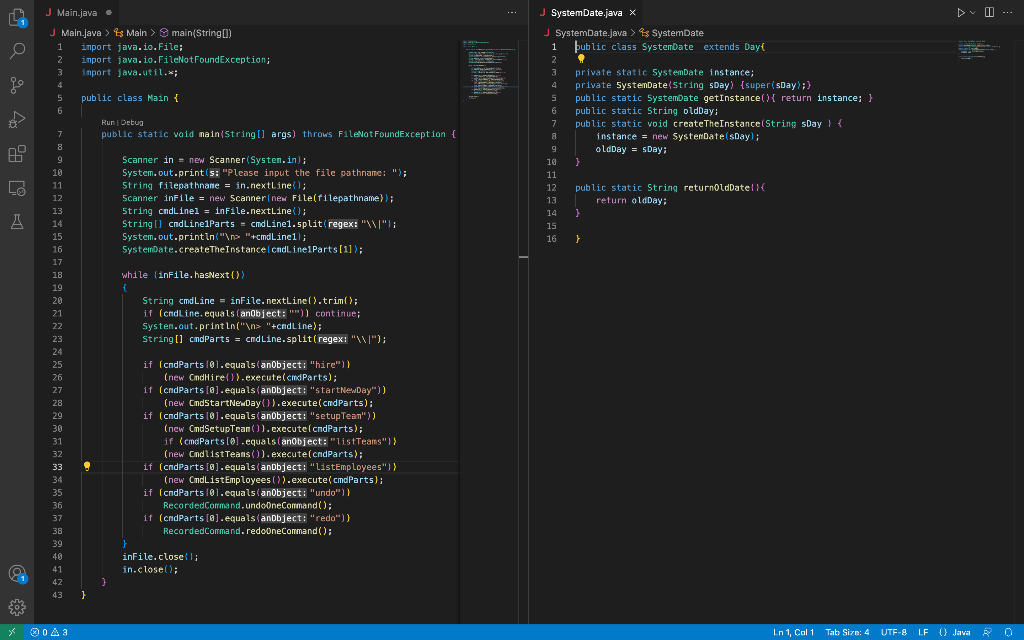Open the Accounts menu
The height and width of the screenshot is (640, 1024).
click(x=17, y=574)
